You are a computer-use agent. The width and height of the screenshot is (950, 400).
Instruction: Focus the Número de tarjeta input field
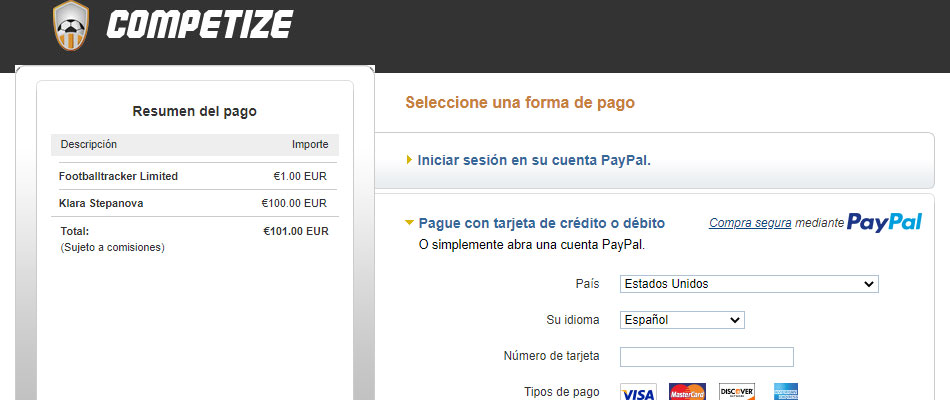coord(706,357)
